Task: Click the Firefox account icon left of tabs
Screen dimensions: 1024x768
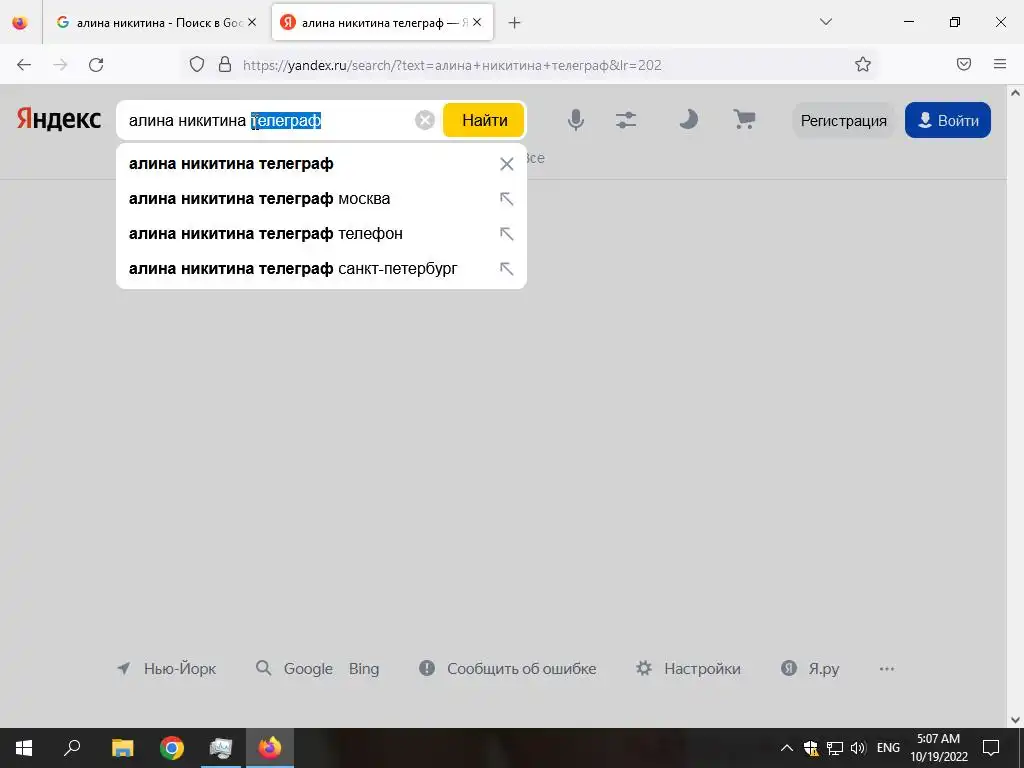Action: click(x=20, y=22)
